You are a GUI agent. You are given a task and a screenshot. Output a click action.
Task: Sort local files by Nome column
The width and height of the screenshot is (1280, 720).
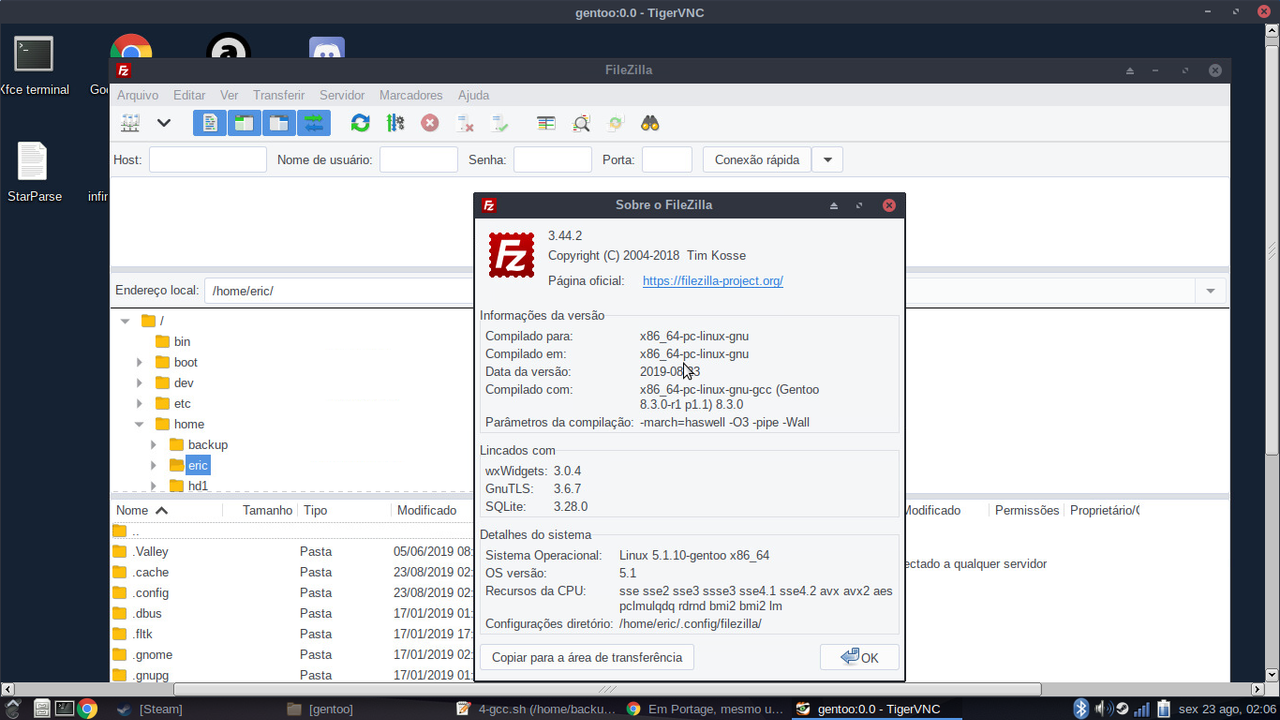coord(132,510)
